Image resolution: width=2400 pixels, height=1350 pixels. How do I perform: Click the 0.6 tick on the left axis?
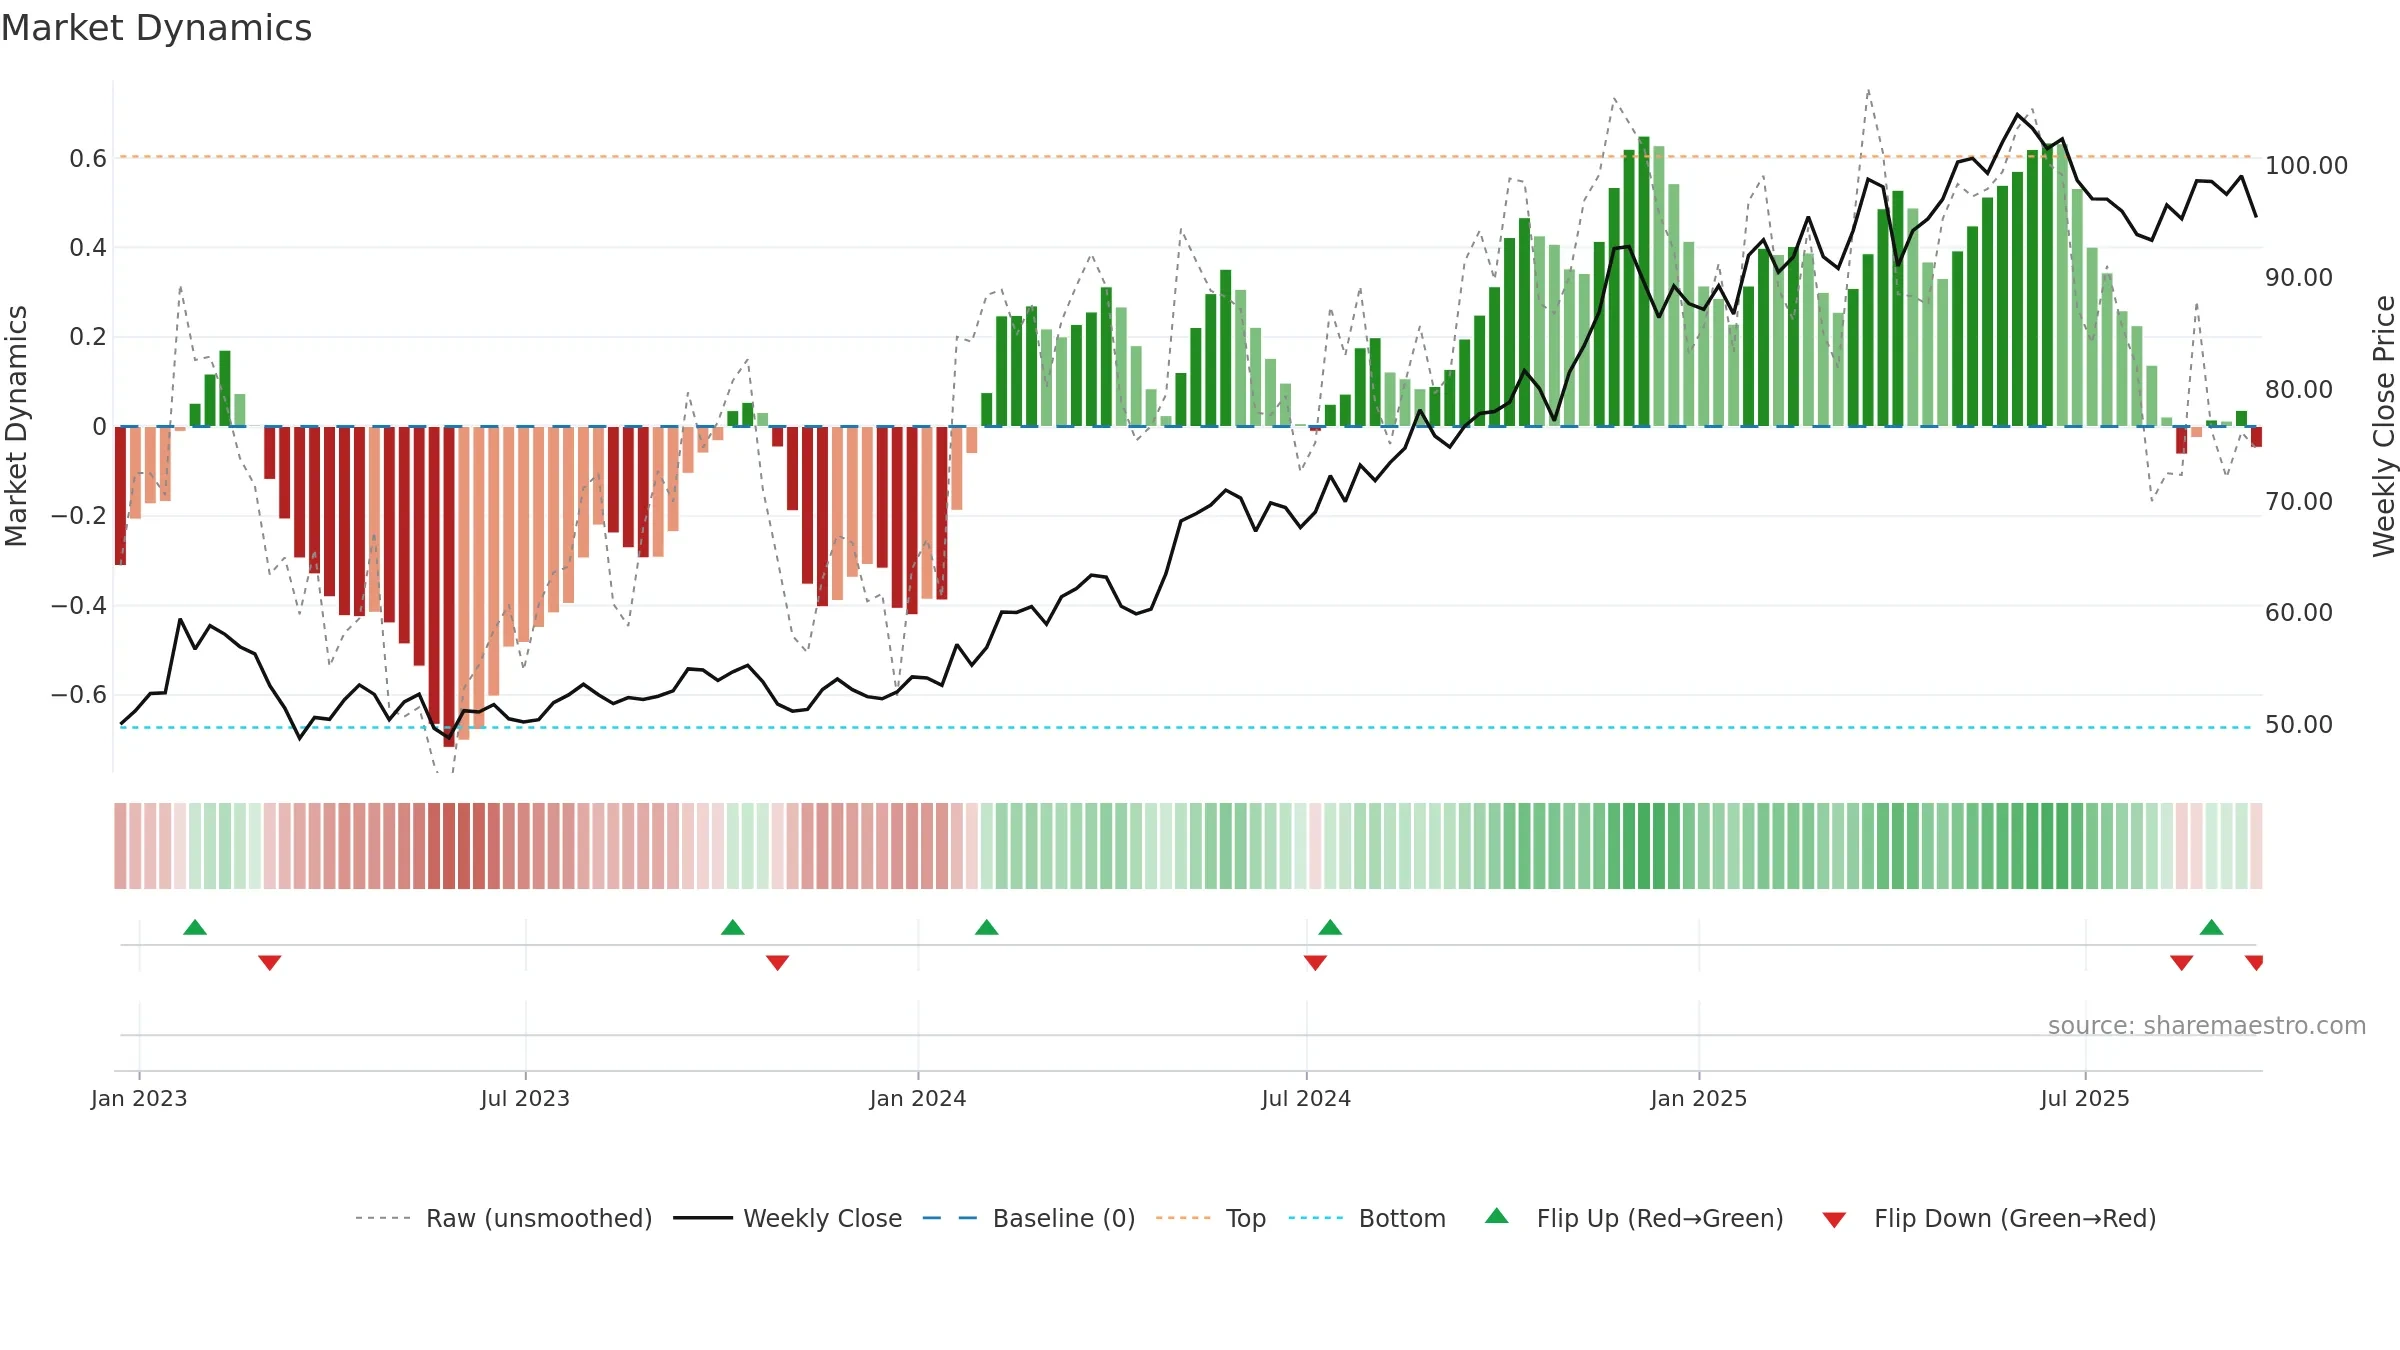88,158
